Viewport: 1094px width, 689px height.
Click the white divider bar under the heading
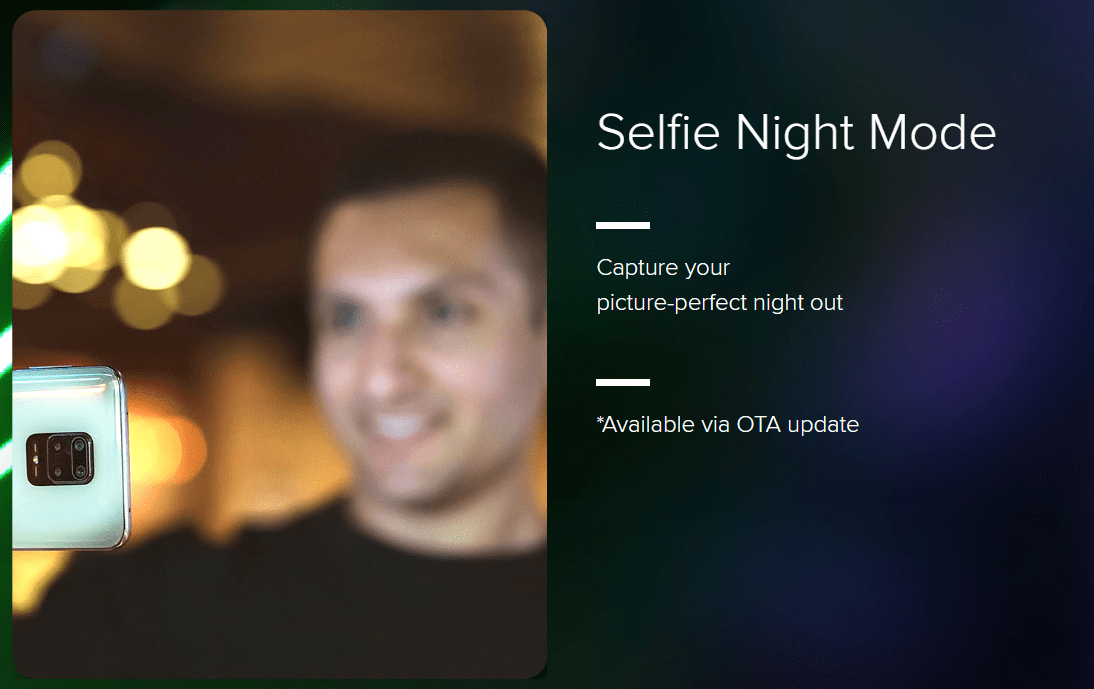[x=623, y=225]
